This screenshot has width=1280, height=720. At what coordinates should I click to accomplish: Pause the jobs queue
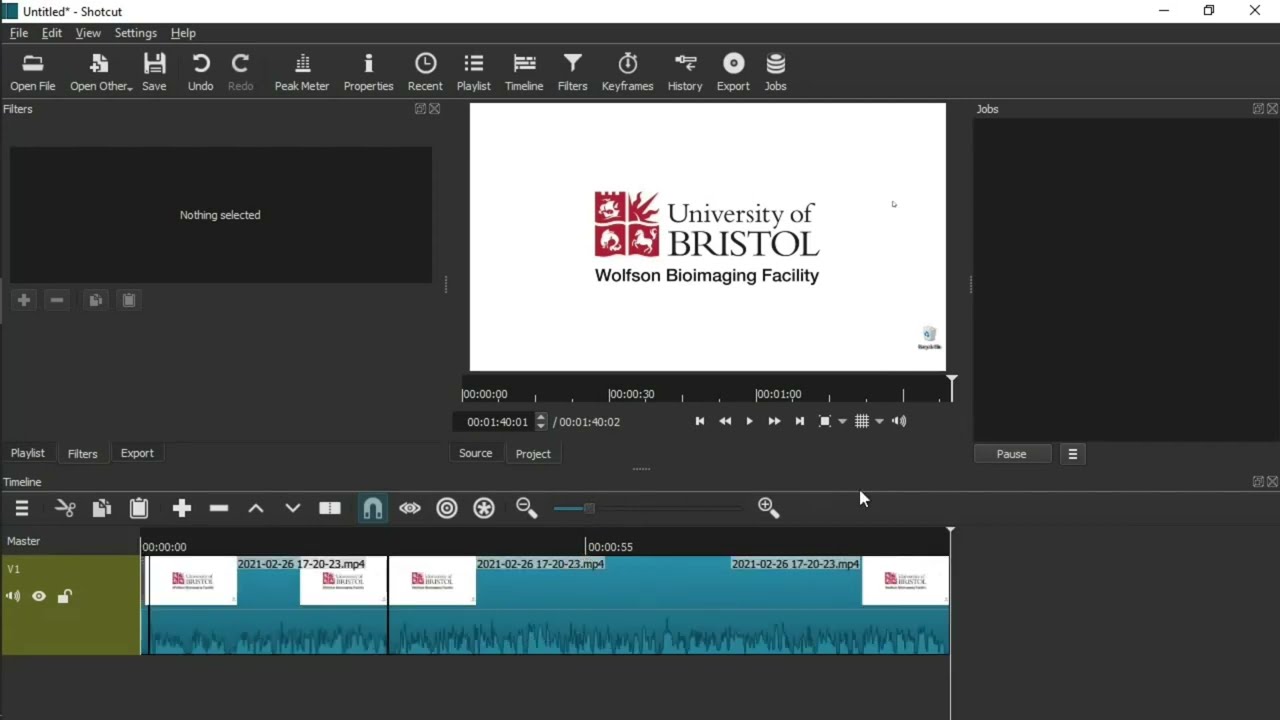pos(1011,454)
